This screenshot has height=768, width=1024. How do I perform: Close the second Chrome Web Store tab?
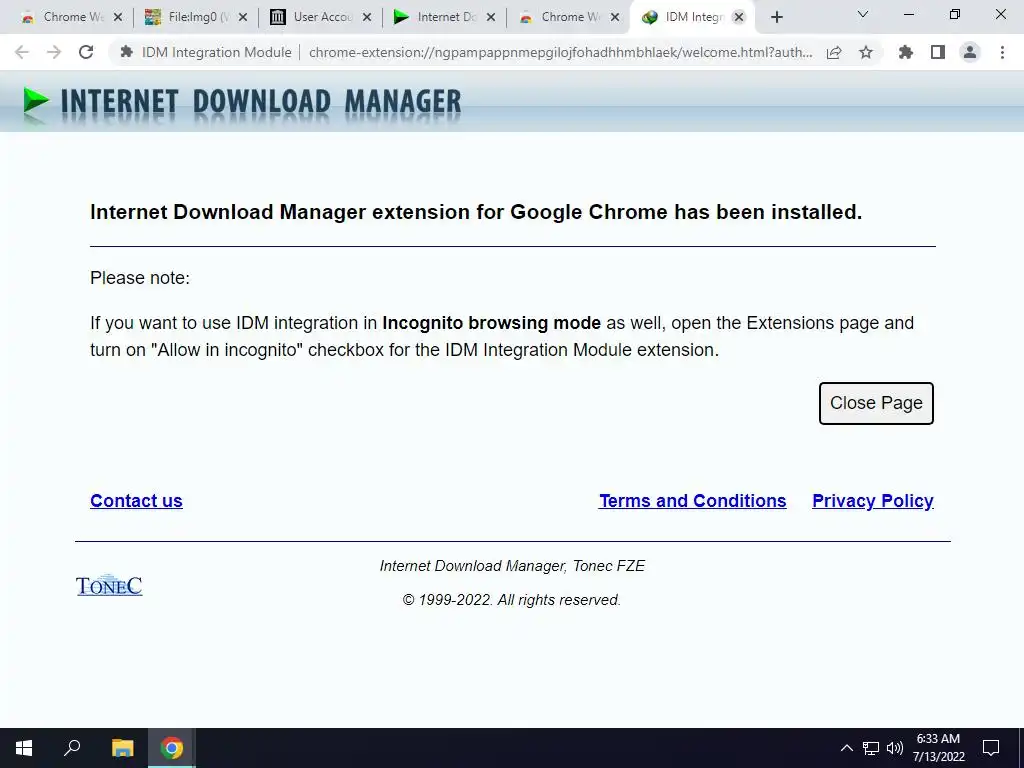pos(615,18)
